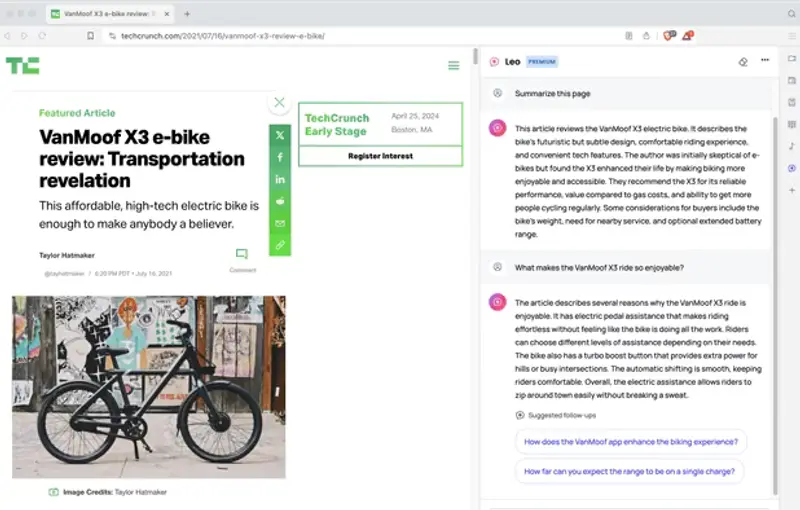Screen dimensions: 800x510
Task: Click 'Summarize this page' user message
Action: (x=553, y=93)
